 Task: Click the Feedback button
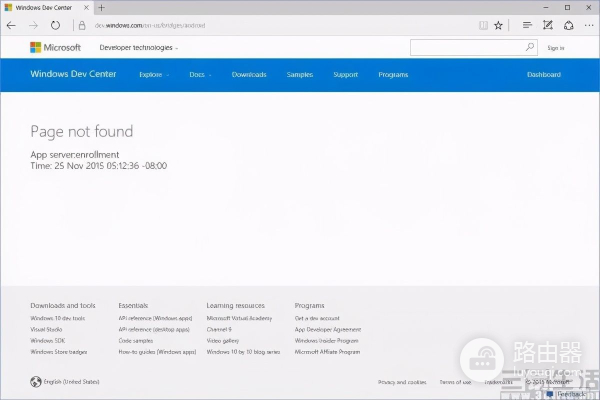click(x=567, y=394)
